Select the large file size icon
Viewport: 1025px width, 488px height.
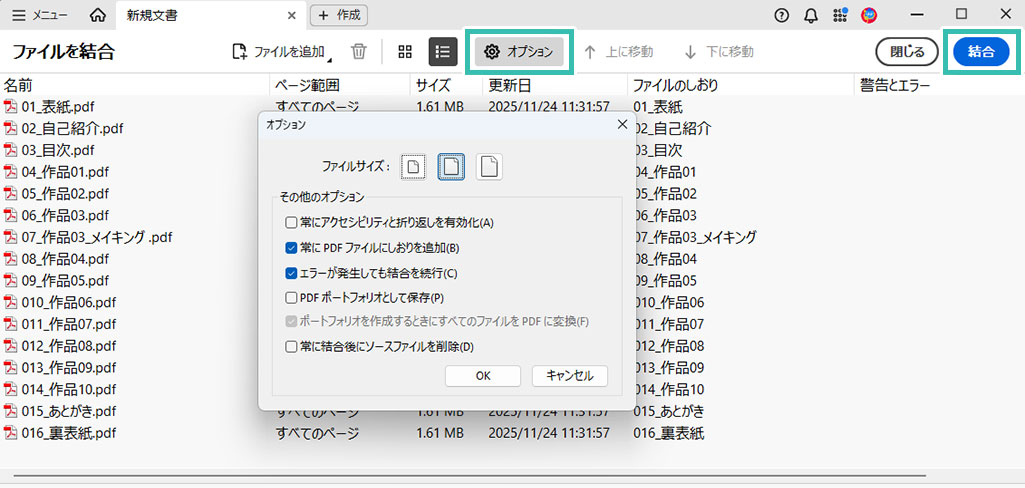pos(489,168)
